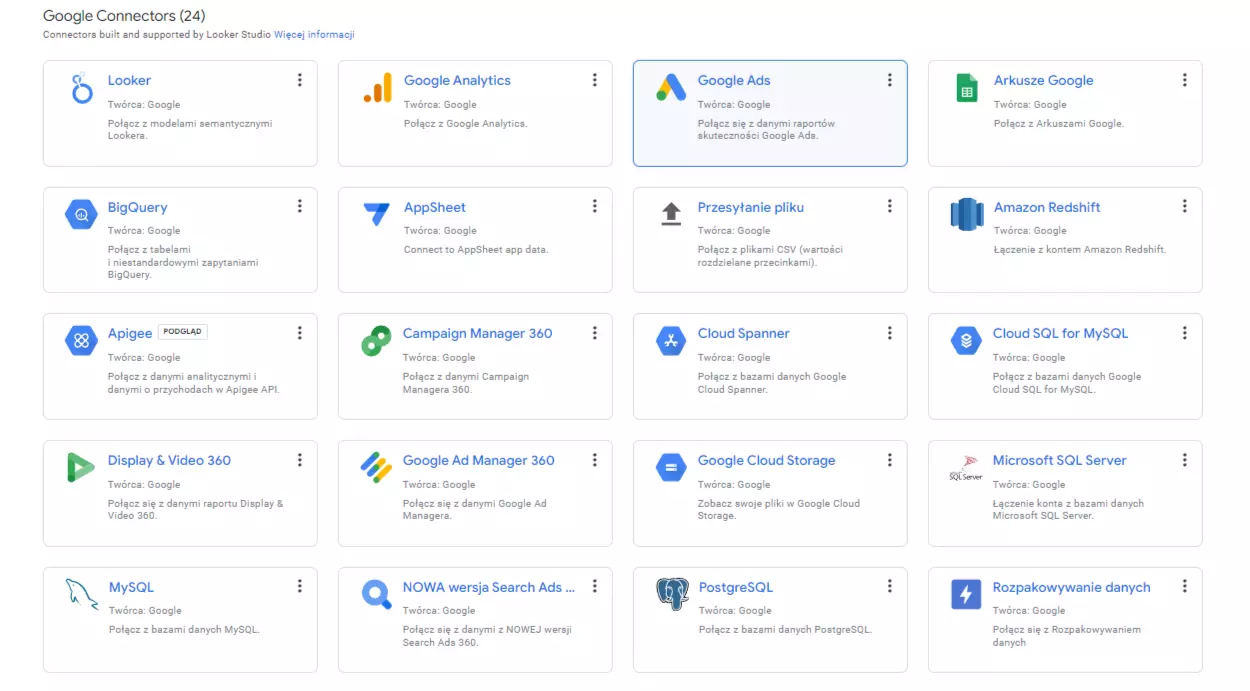Follow the Więcej informacji link
The image size is (1250, 691).
point(314,34)
